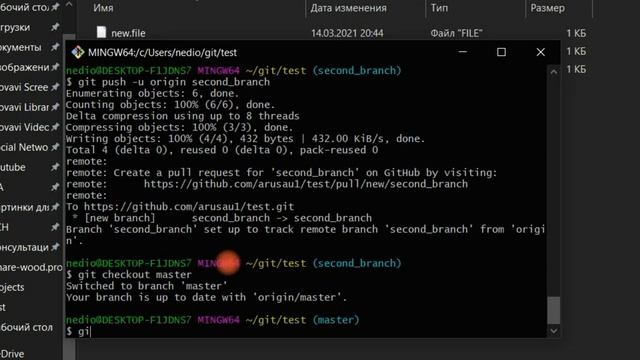Open the Картинки для sidebar folder
This screenshot has width=640, height=360.
24,207
